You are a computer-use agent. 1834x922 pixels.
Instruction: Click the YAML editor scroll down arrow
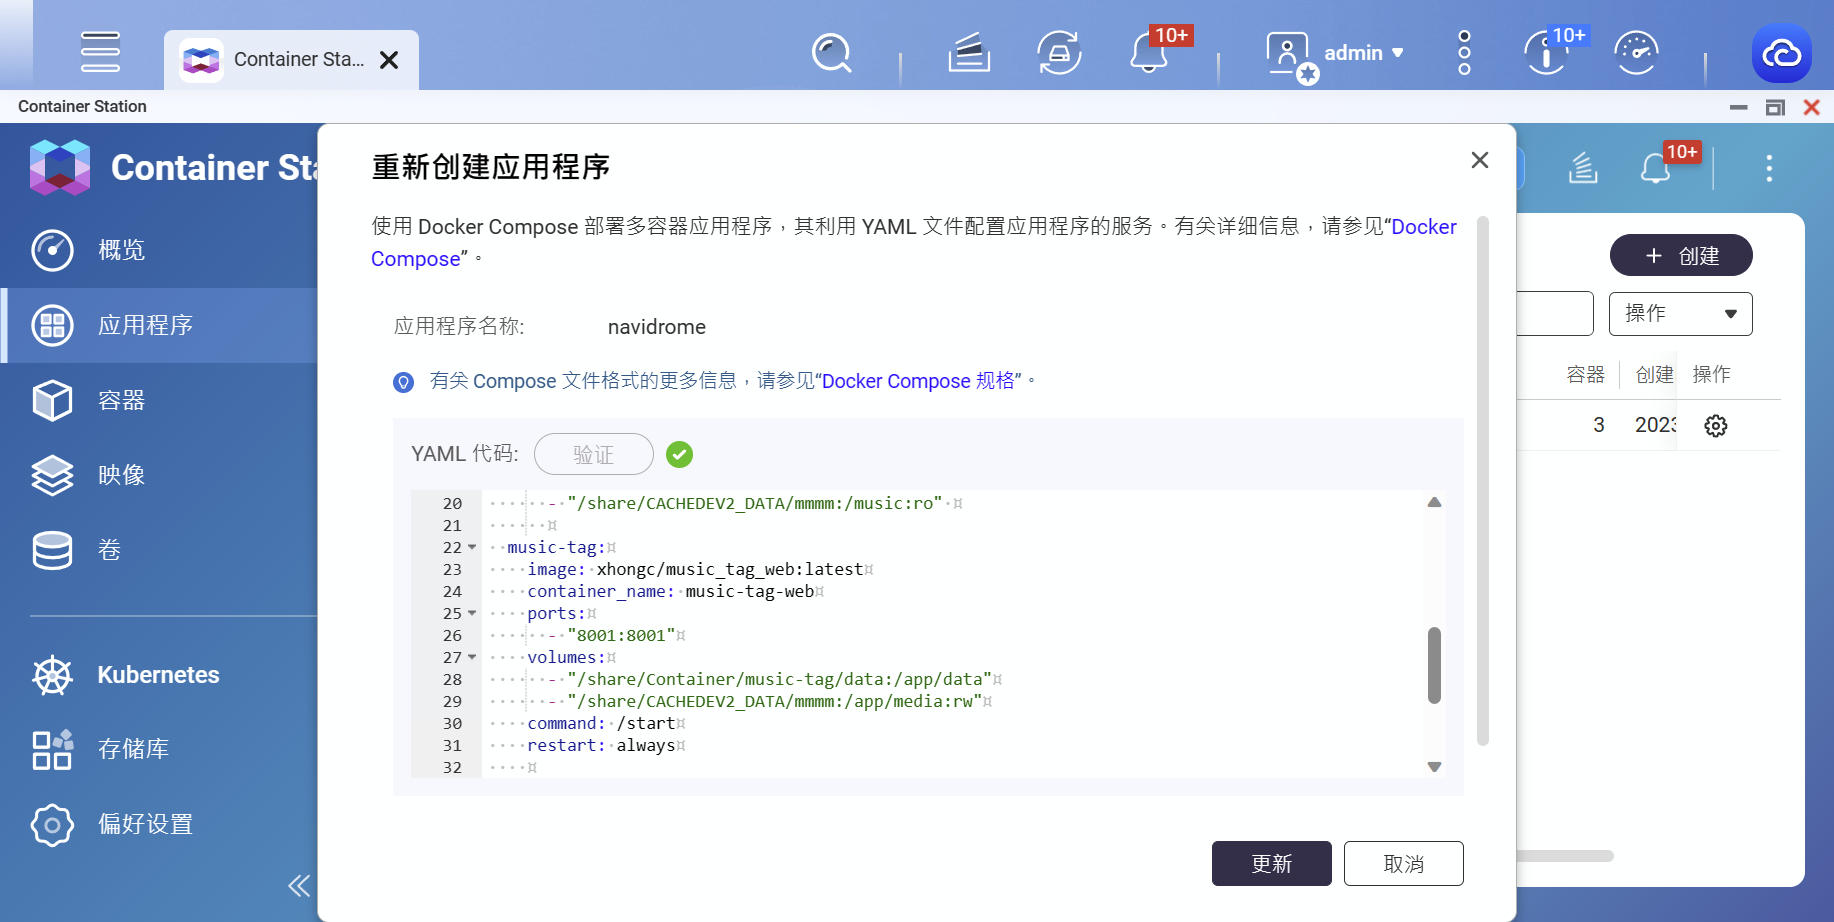pyautogui.click(x=1434, y=767)
